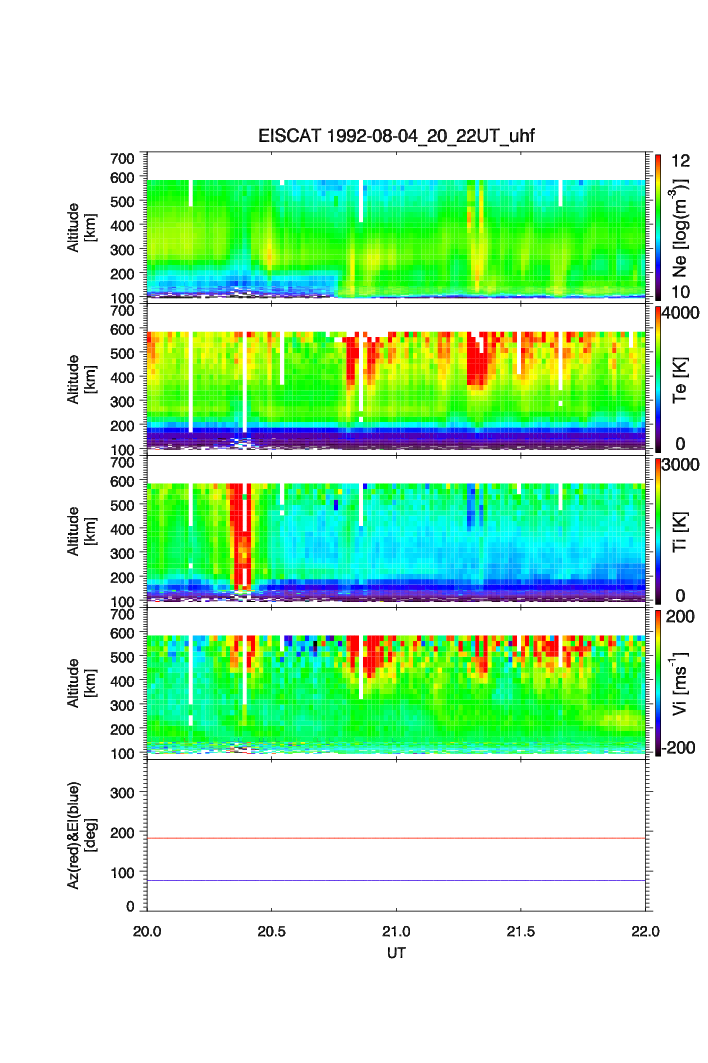Click the value 200 on Vi color bar

[x=680, y=616]
